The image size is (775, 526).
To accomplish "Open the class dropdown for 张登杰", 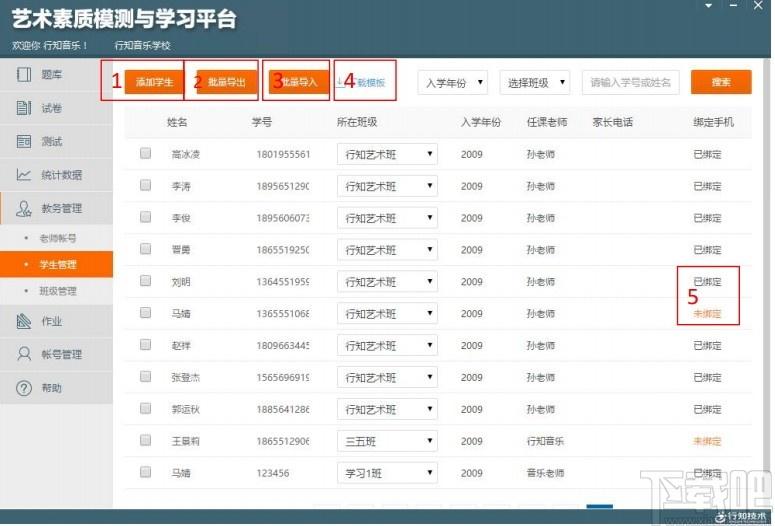I will (387, 377).
